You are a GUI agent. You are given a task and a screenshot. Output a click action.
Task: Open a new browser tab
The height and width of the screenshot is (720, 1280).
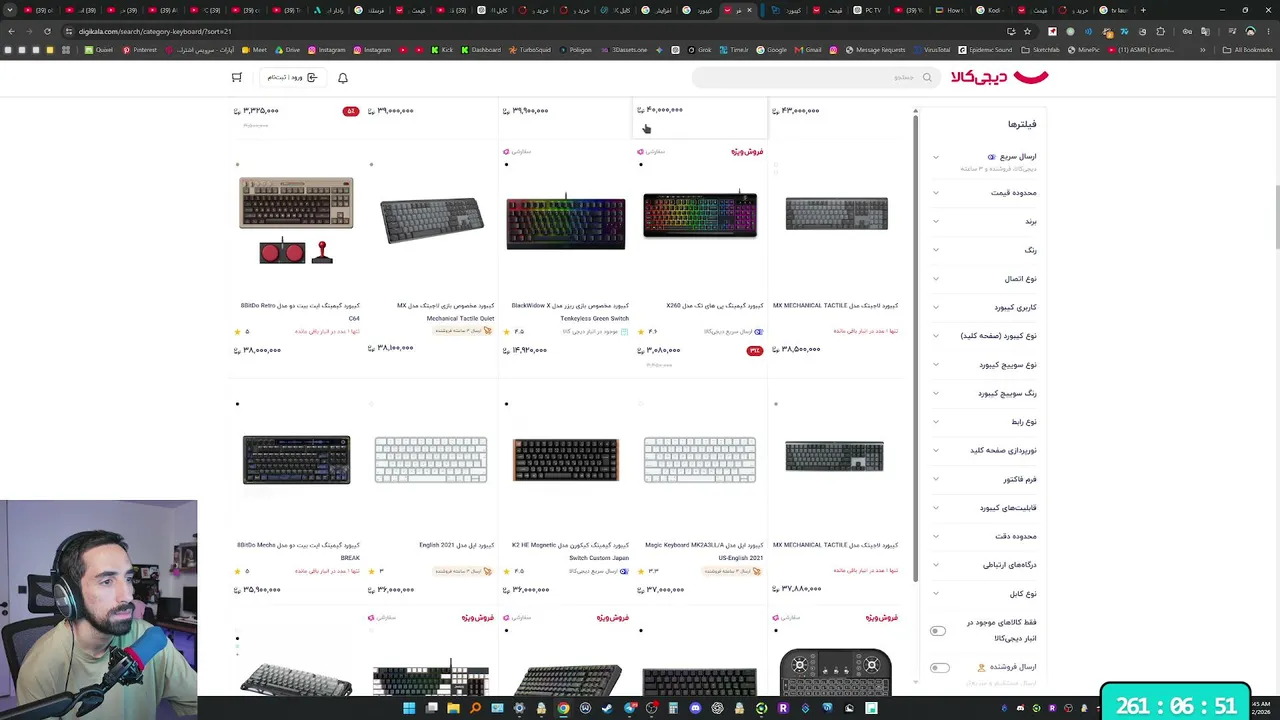coord(1143,10)
